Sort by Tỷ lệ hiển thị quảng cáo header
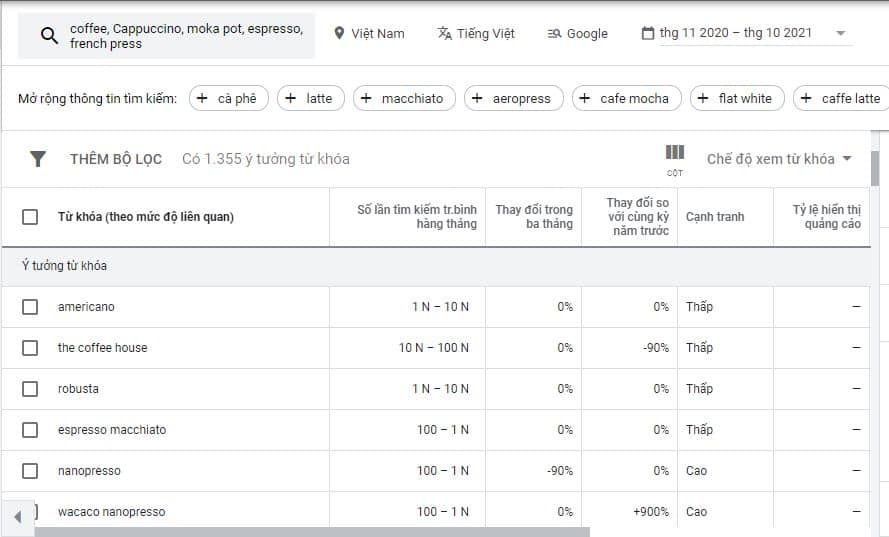The height and width of the screenshot is (537, 889). [x=827, y=217]
